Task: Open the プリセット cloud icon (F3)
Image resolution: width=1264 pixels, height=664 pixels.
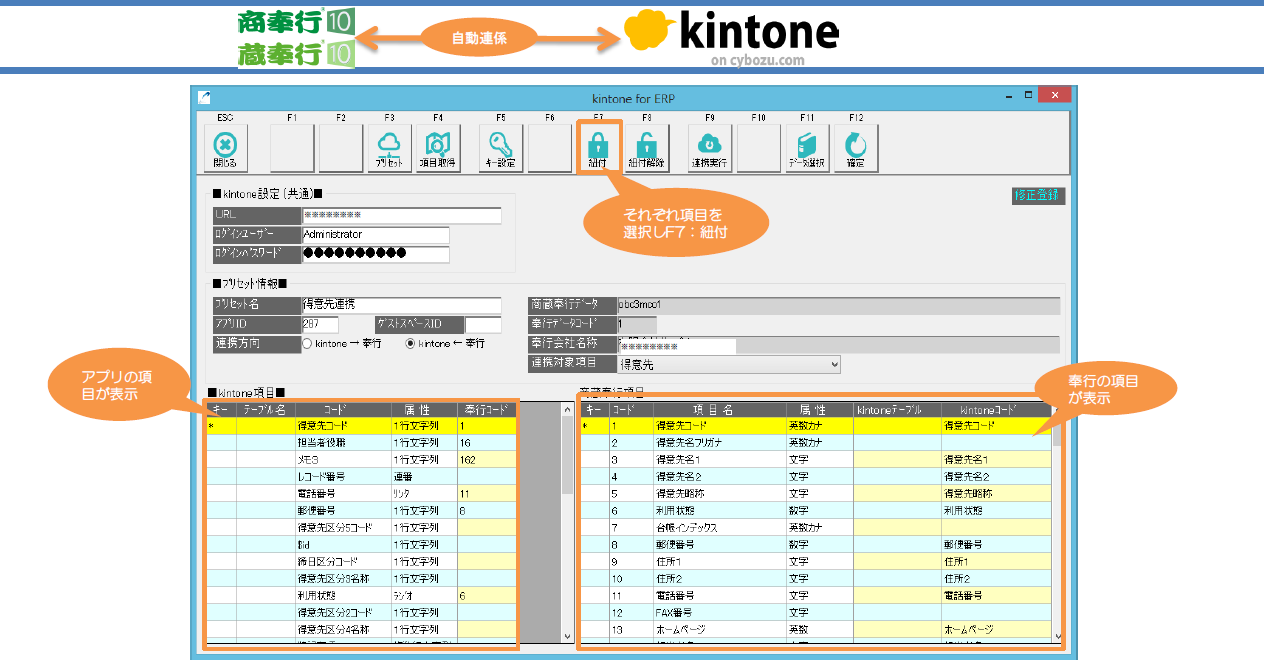Action: point(390,148)
